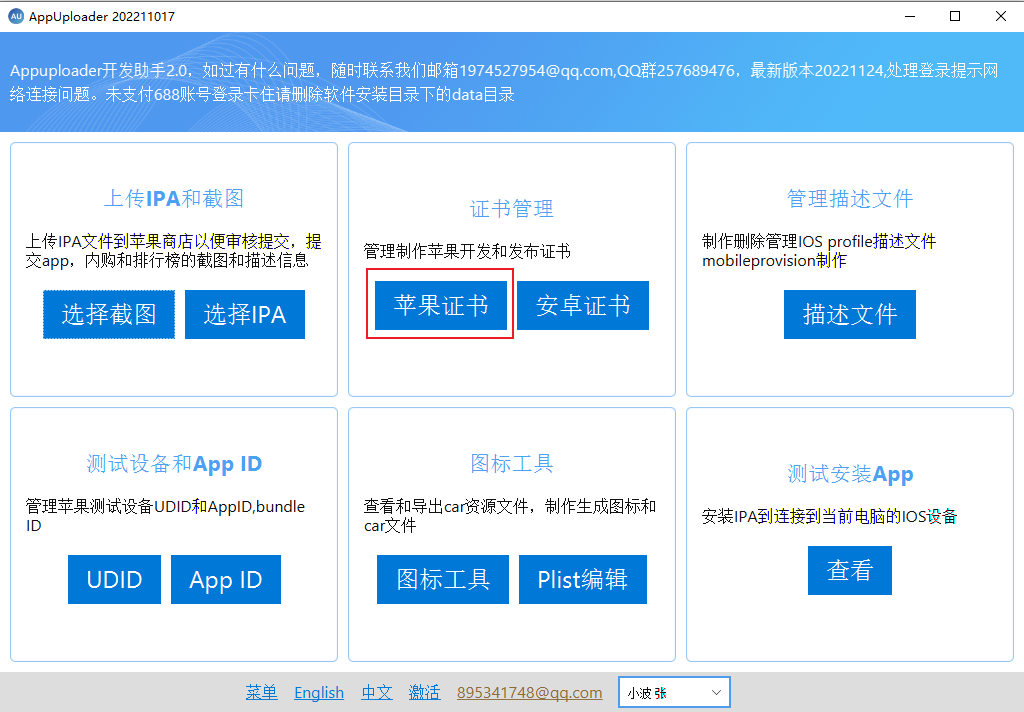Expand the account selector arrow
This screenshot has width=1024, height=712.
click(x=714, y=691)
